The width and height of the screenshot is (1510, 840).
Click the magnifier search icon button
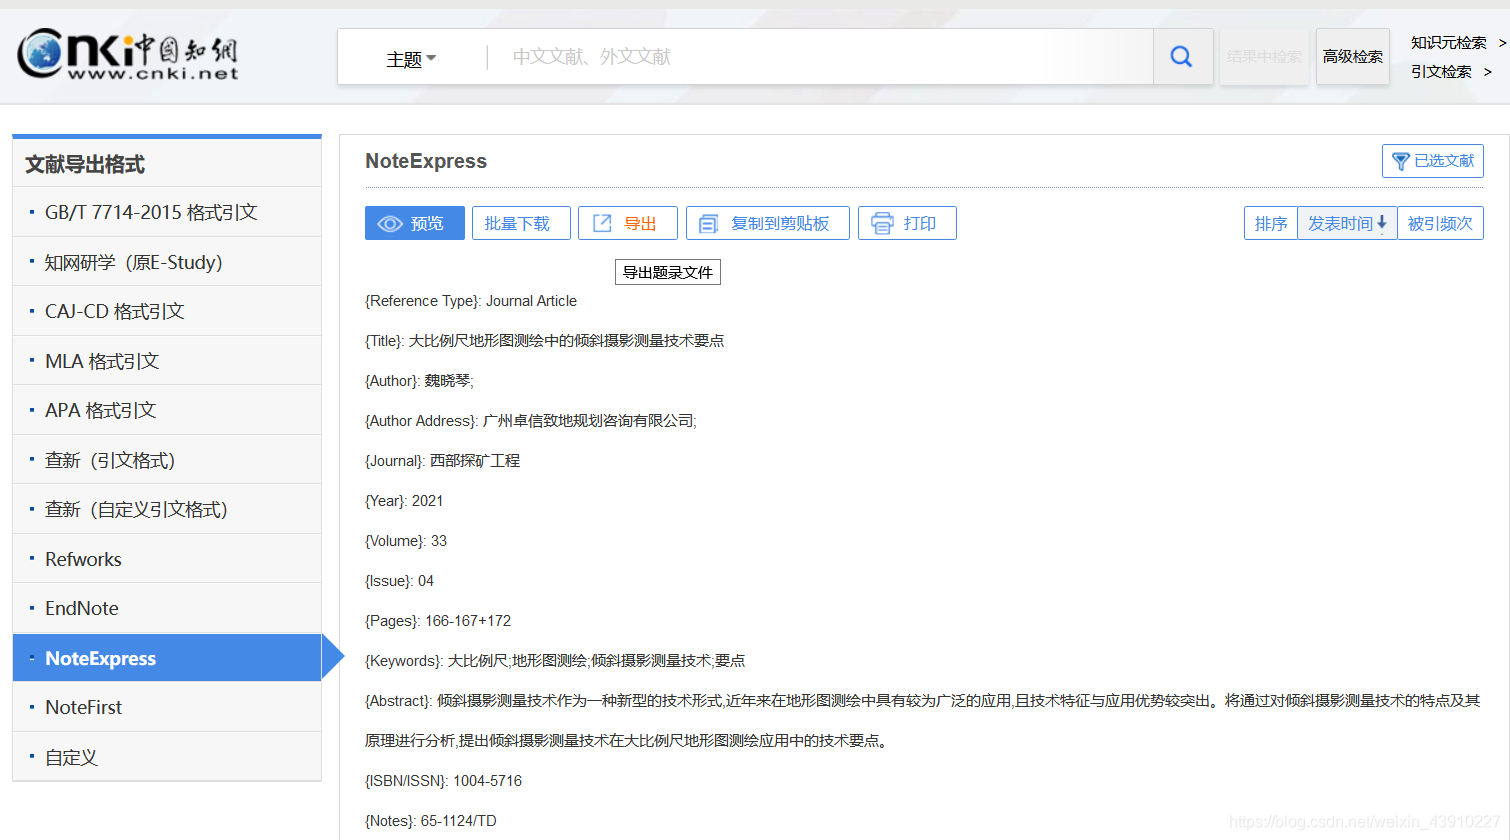1182,57
